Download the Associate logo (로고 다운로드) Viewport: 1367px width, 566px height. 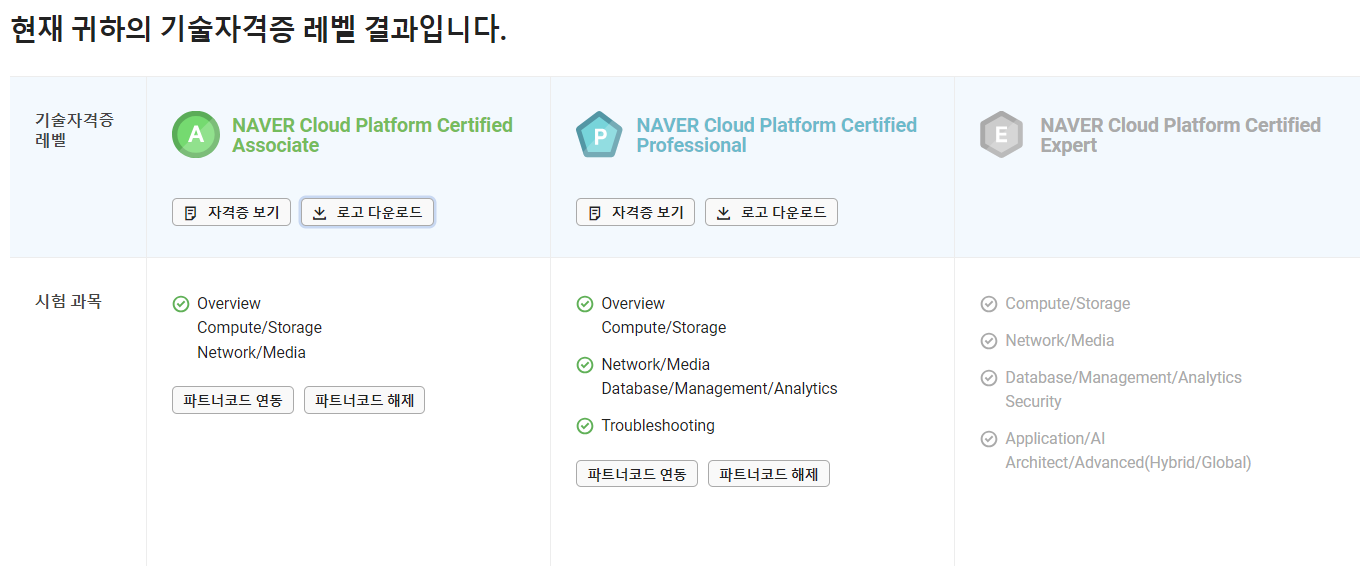367,212
